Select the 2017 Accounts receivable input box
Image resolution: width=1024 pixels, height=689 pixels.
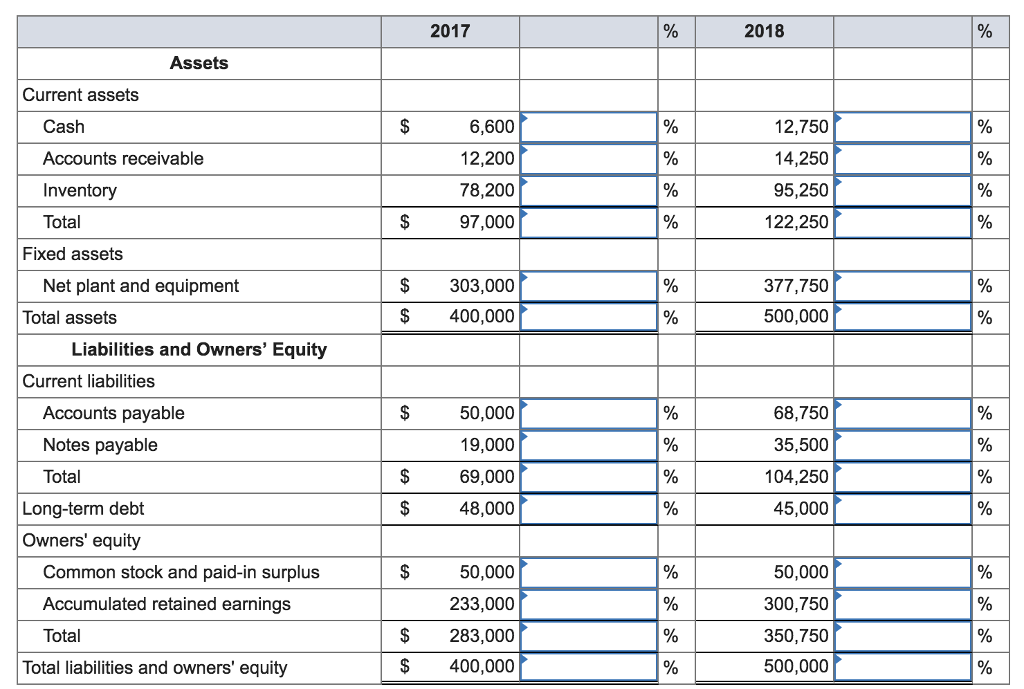click(x=588, y=159)
